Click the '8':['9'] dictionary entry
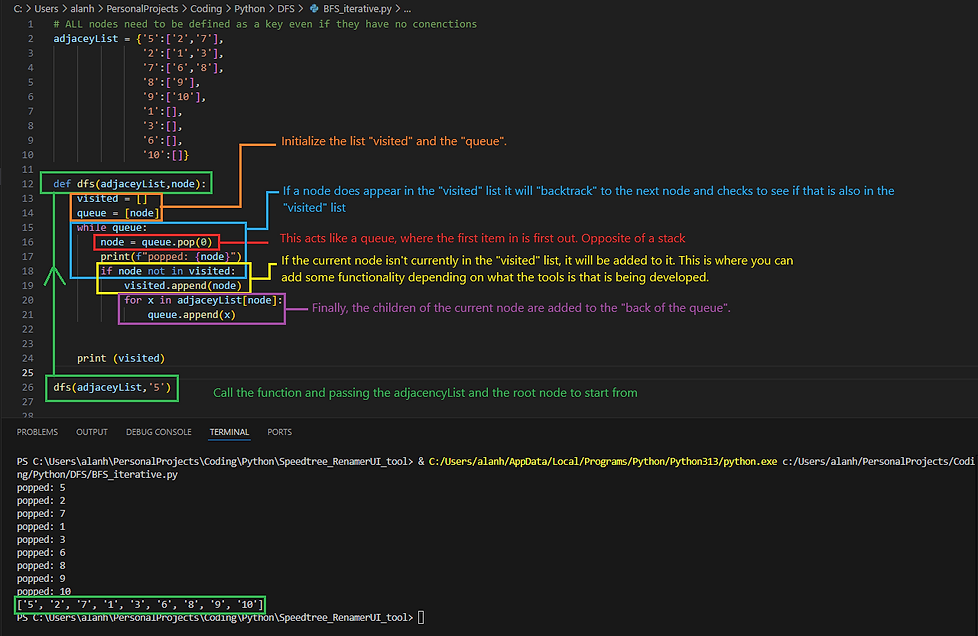This screenshot has width=978, height=636. click(172, 82)
